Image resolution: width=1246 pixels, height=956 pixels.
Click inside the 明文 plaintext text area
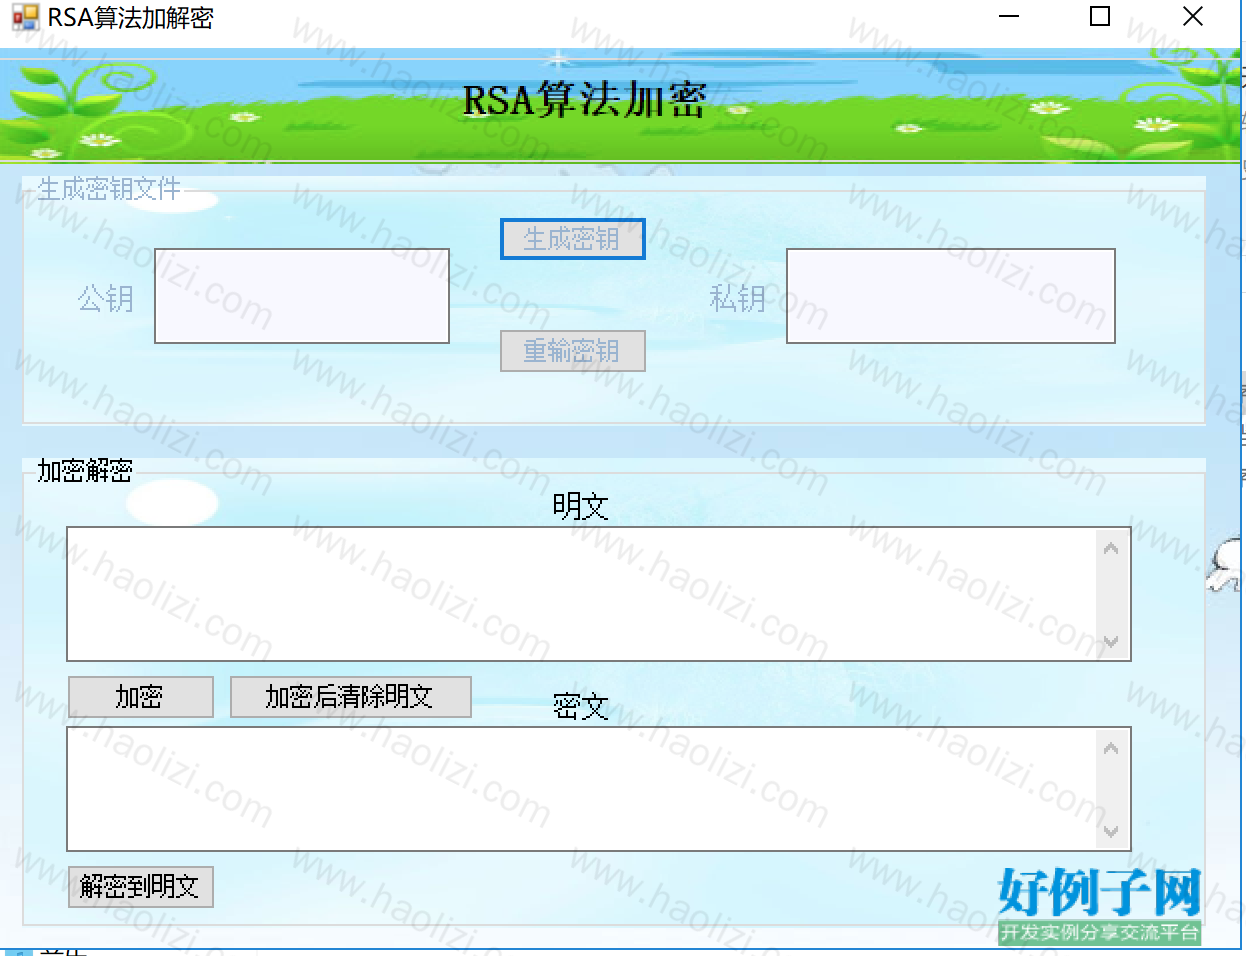pos(582,594)
